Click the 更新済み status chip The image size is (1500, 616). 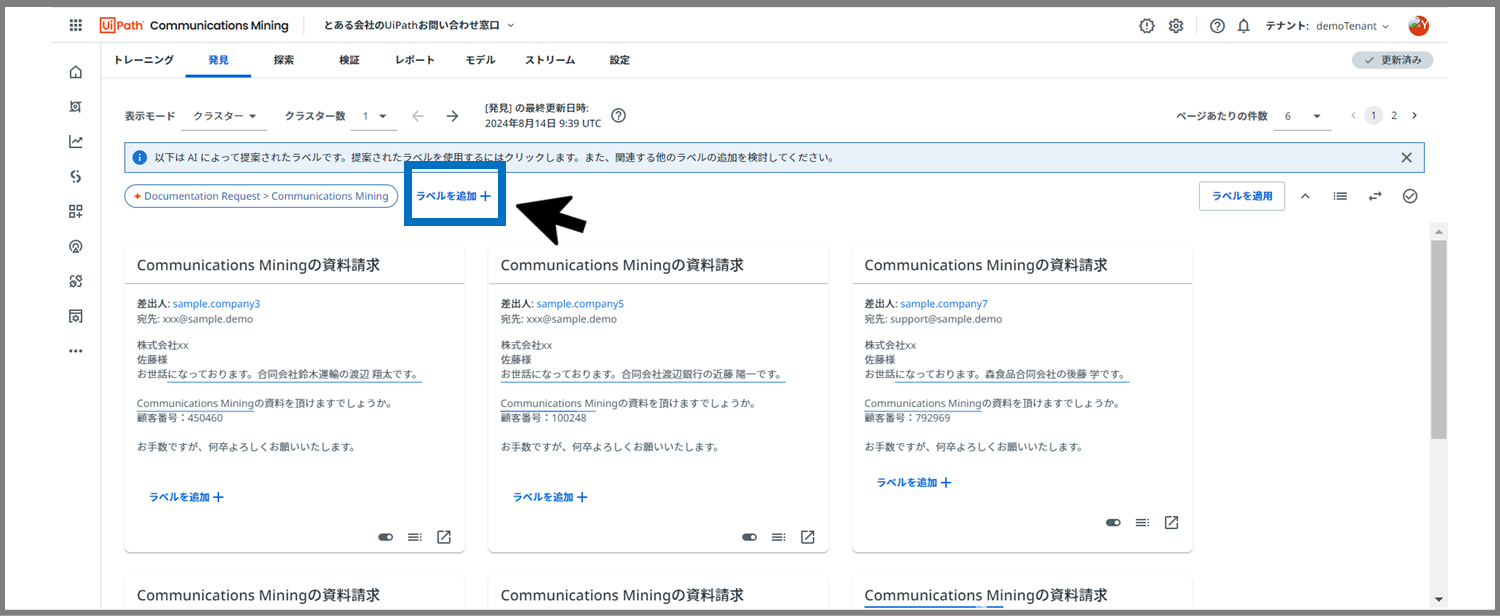tap(1393, 60)
